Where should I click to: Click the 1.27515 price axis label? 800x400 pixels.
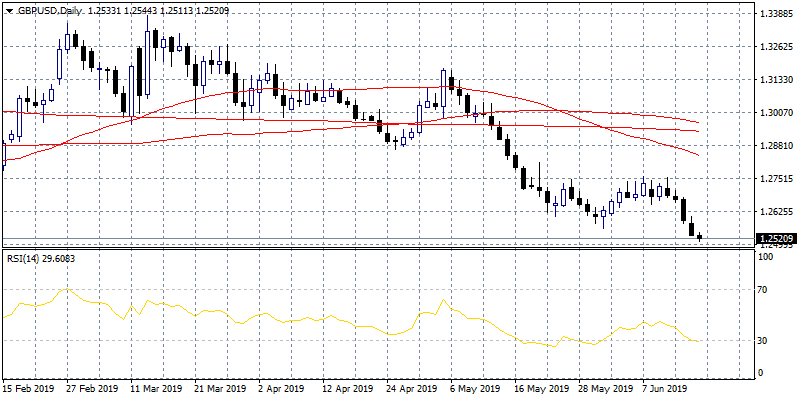point(777,179)
